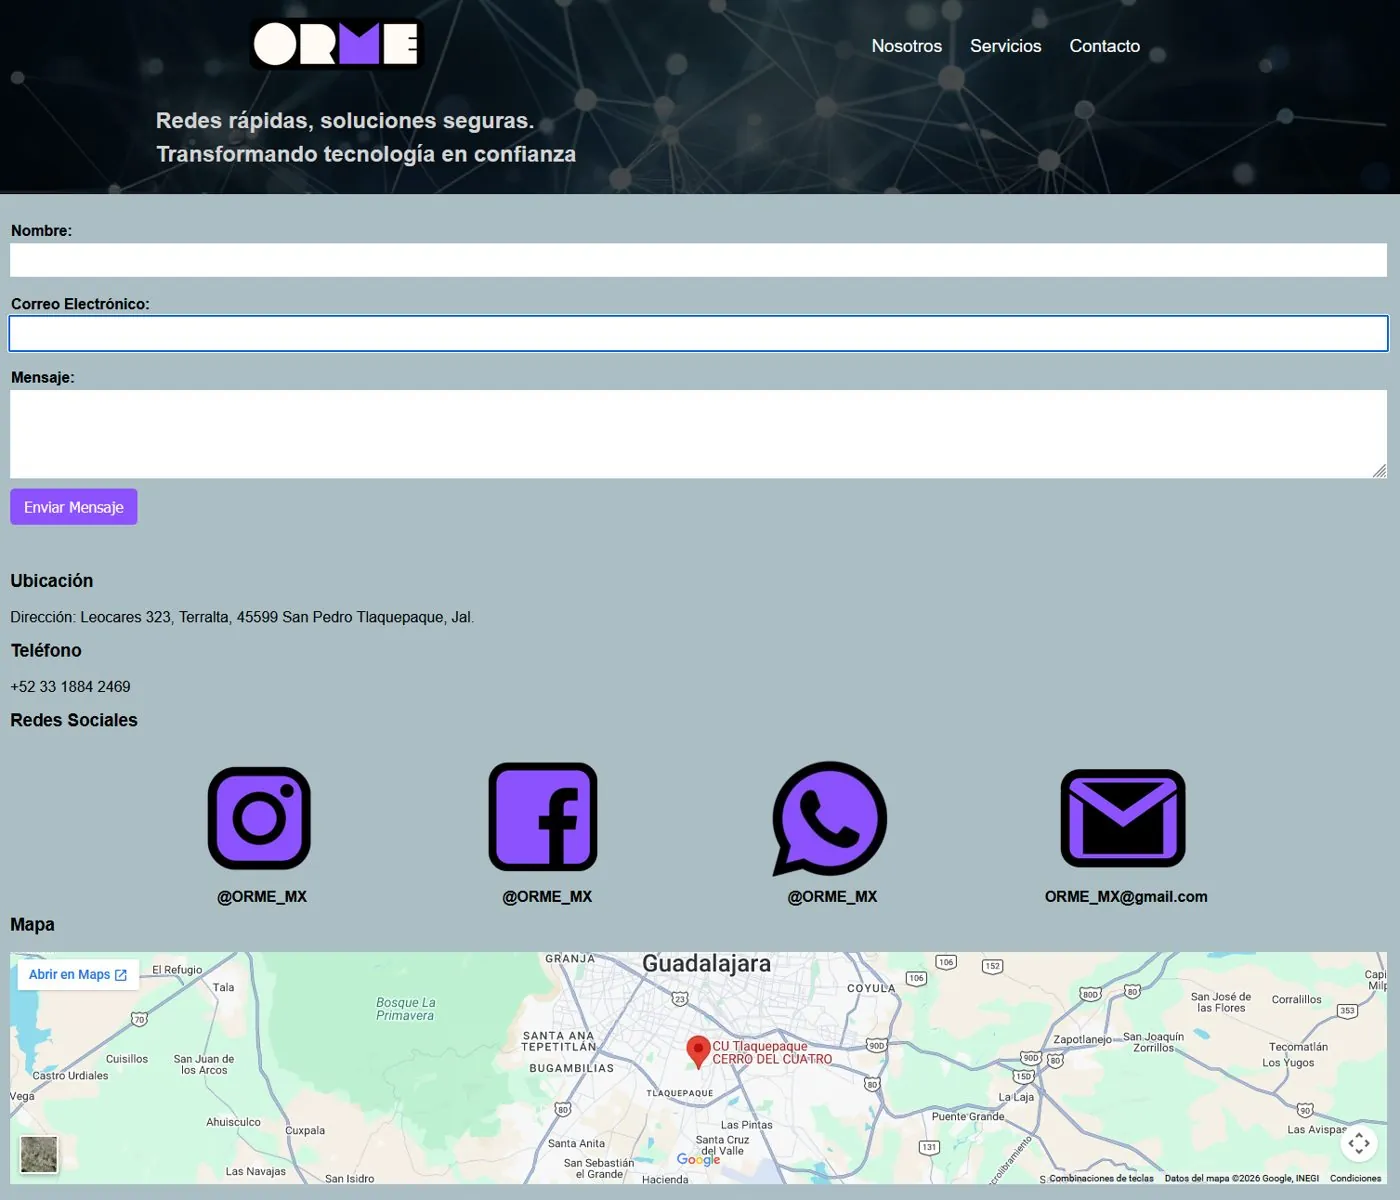The image size is (1400, 1200).
Task: Open the map Condiciones link
Action: tap(1356, 1178)
